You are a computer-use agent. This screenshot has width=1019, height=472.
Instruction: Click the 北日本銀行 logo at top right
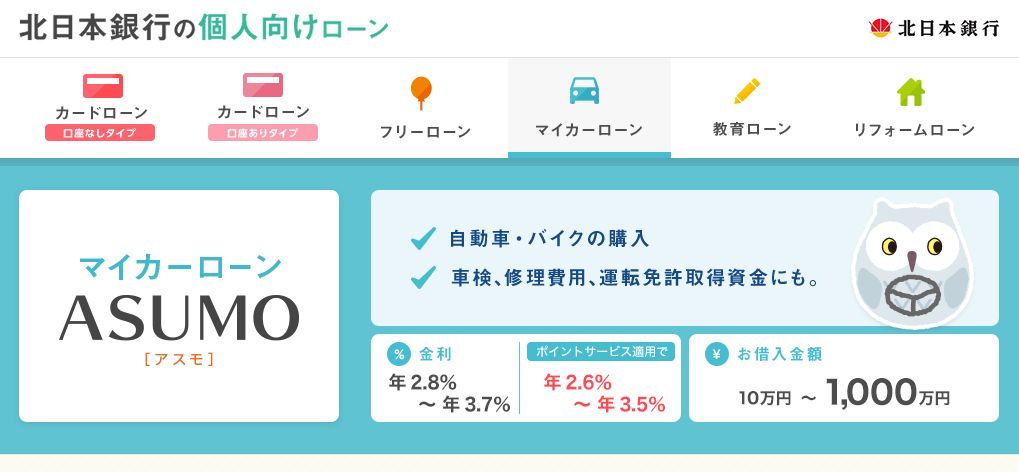tap(933, 29)
